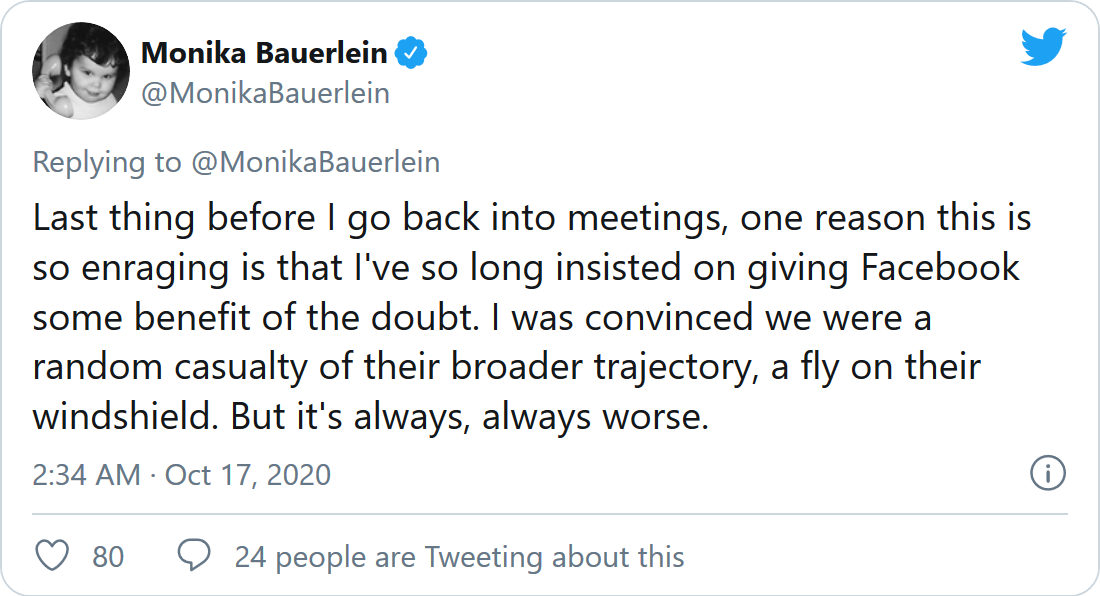Click the like count 80
This screenshot has height=596, width=1100.
(x=108, y=557)
